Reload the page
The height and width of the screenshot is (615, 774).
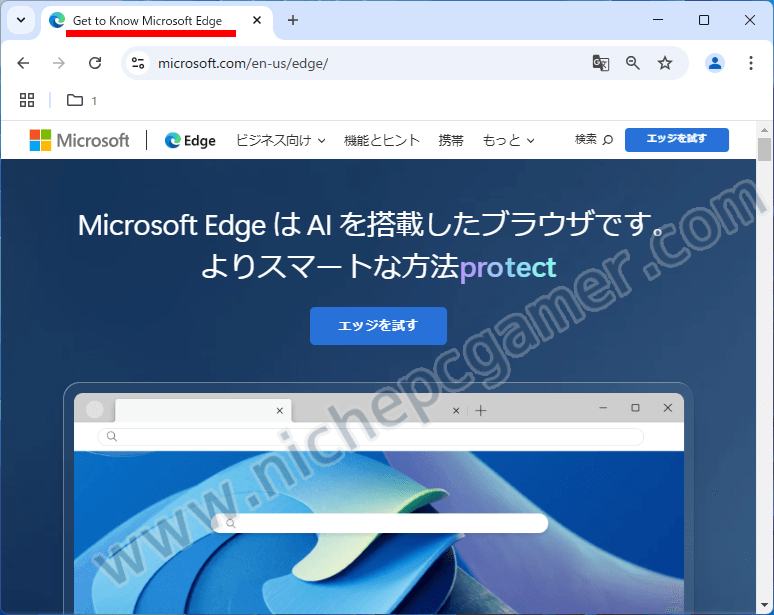coord(95,63)
